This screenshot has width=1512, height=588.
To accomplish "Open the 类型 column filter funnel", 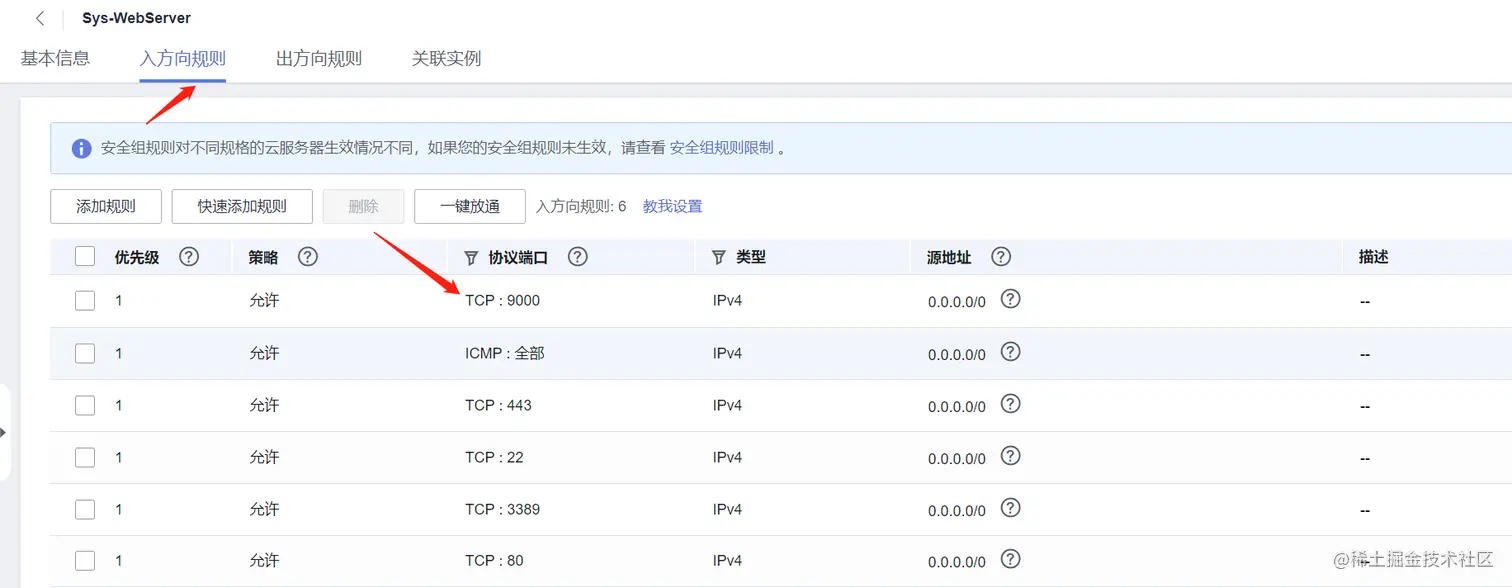I will (719, 258).
